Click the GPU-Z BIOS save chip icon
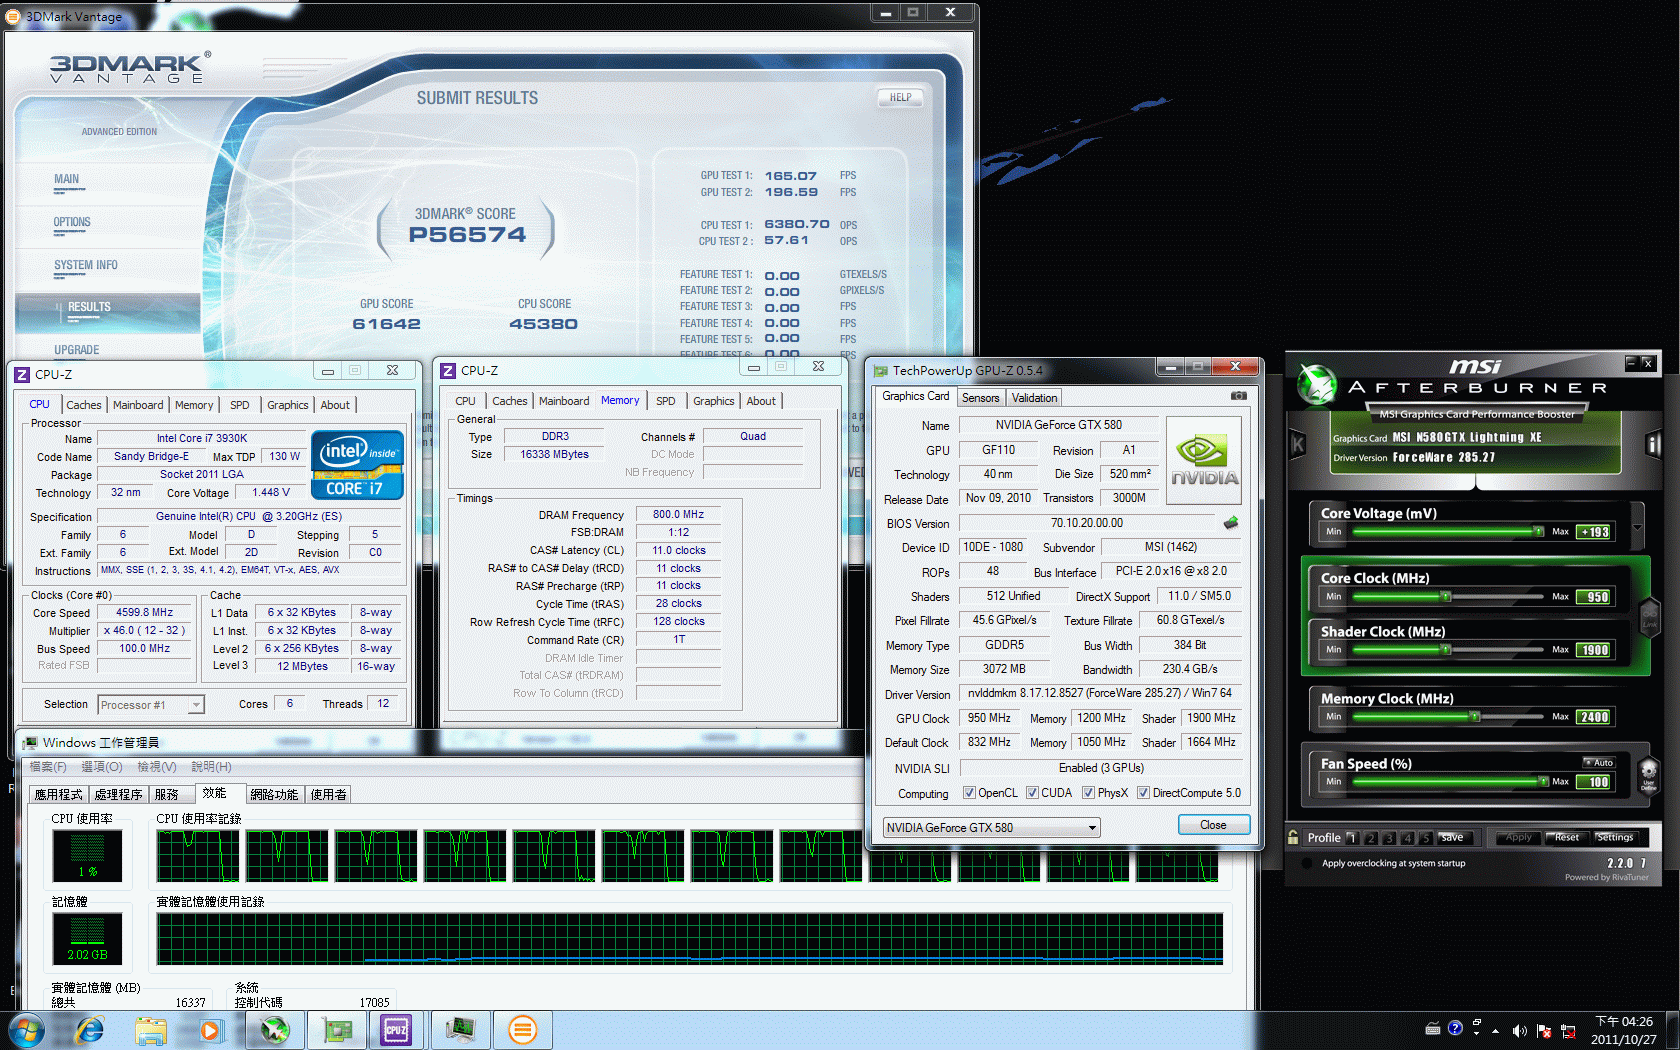Image resolution: width=1680 pixels, height=1050 pixels. point(1231,522)
